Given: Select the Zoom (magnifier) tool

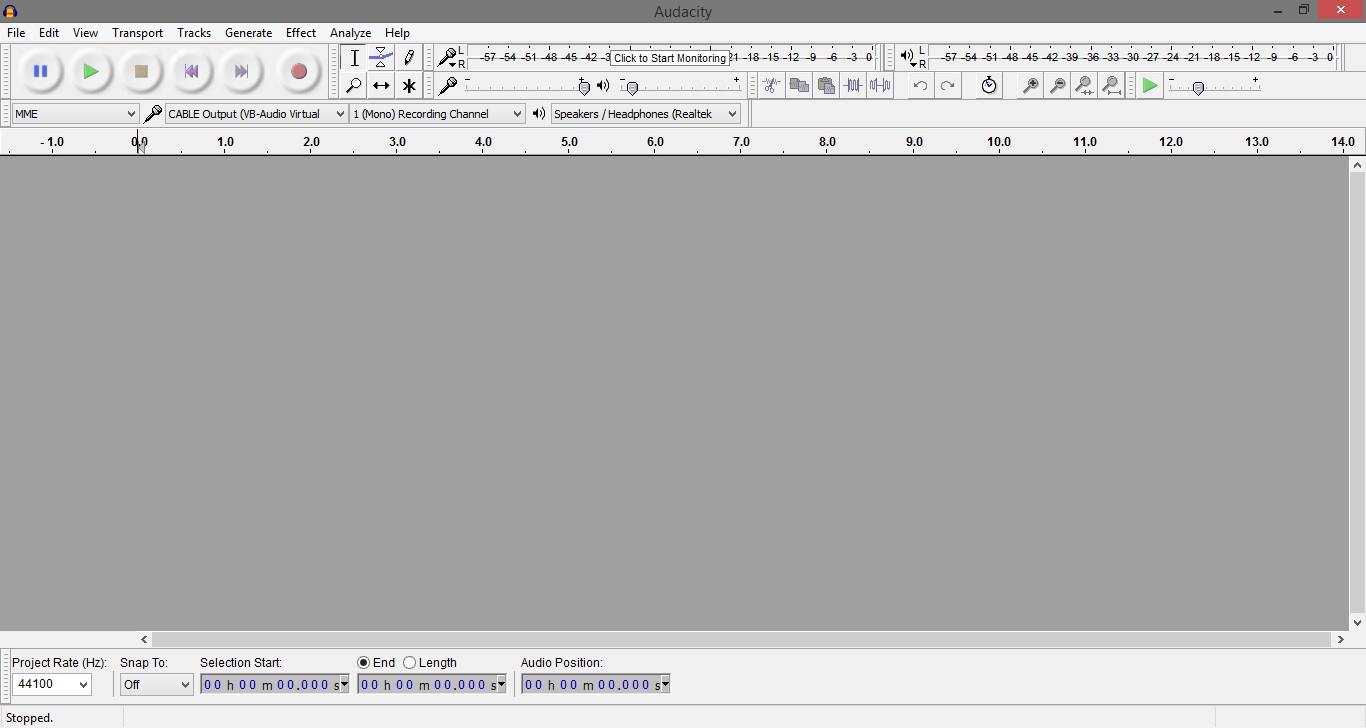Looking at the screenshot, I should click(x=354, y=86).
